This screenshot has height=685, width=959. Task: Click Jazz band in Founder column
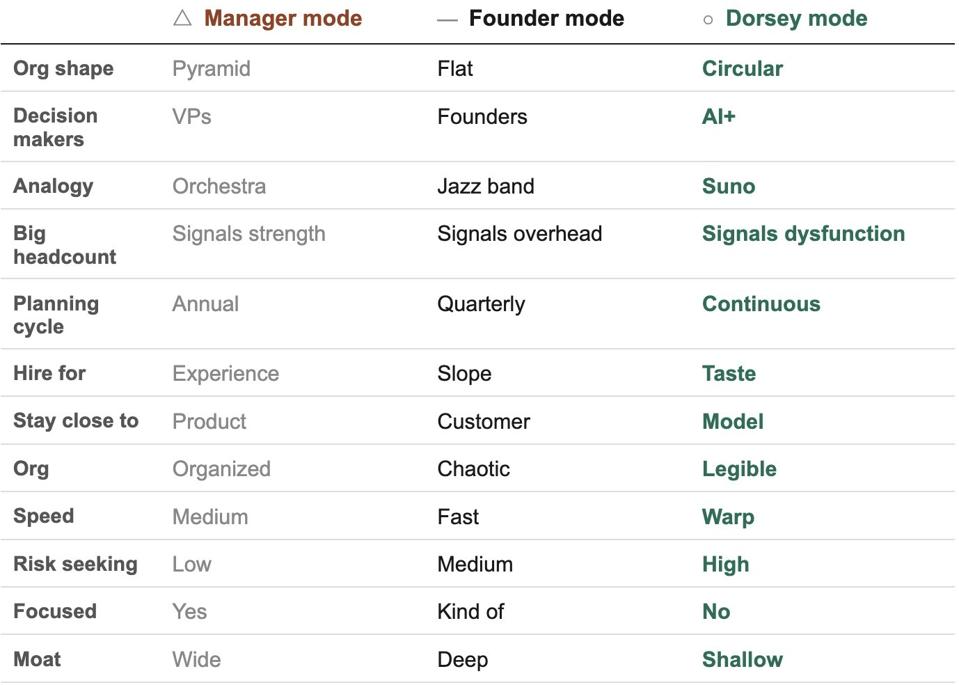[485, 186]
